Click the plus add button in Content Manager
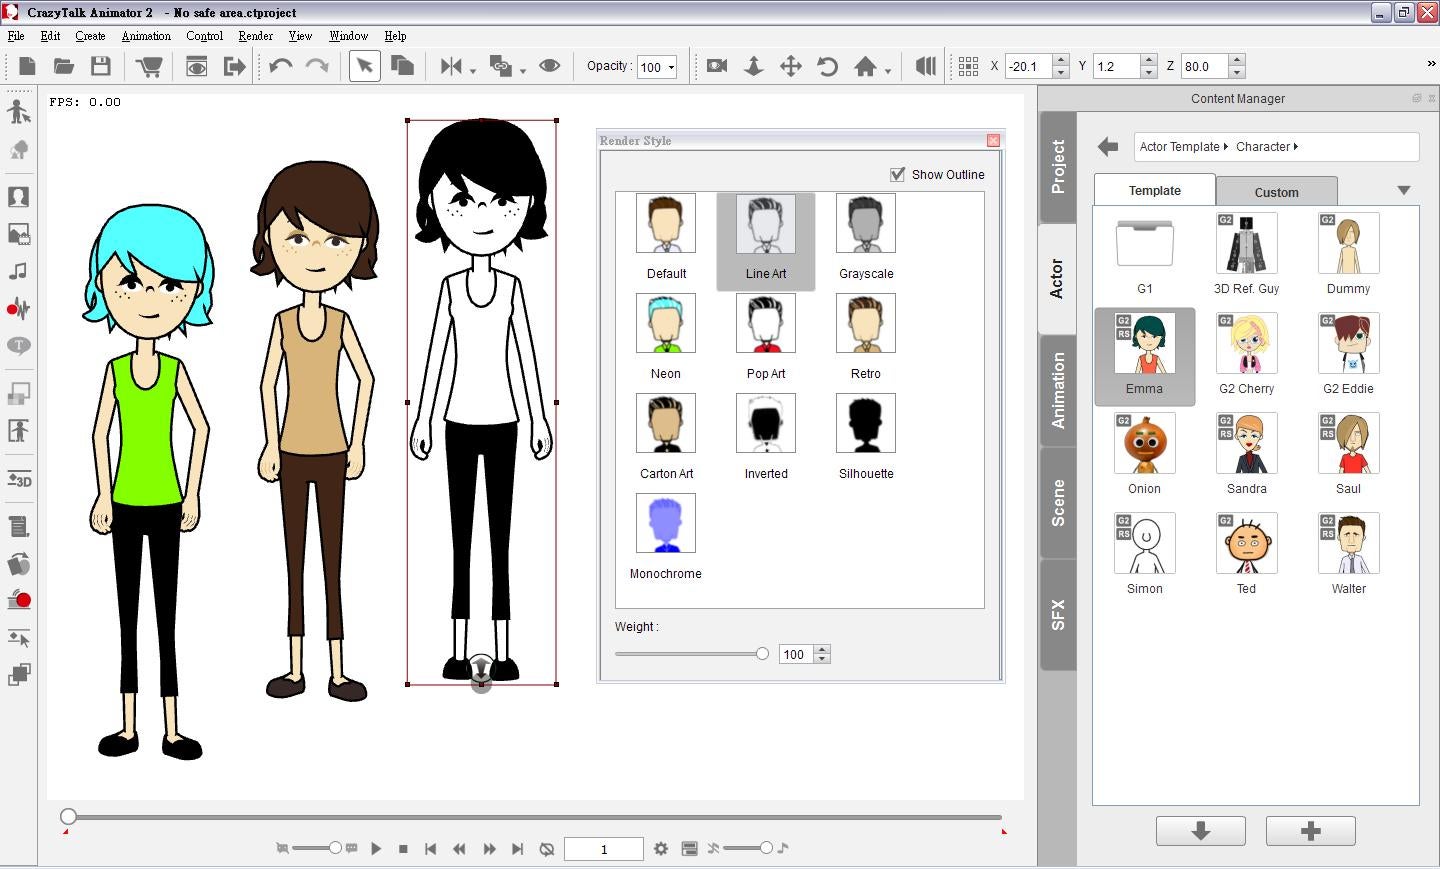This screenshot has width=1440, height=869. tap(1310, 831)
